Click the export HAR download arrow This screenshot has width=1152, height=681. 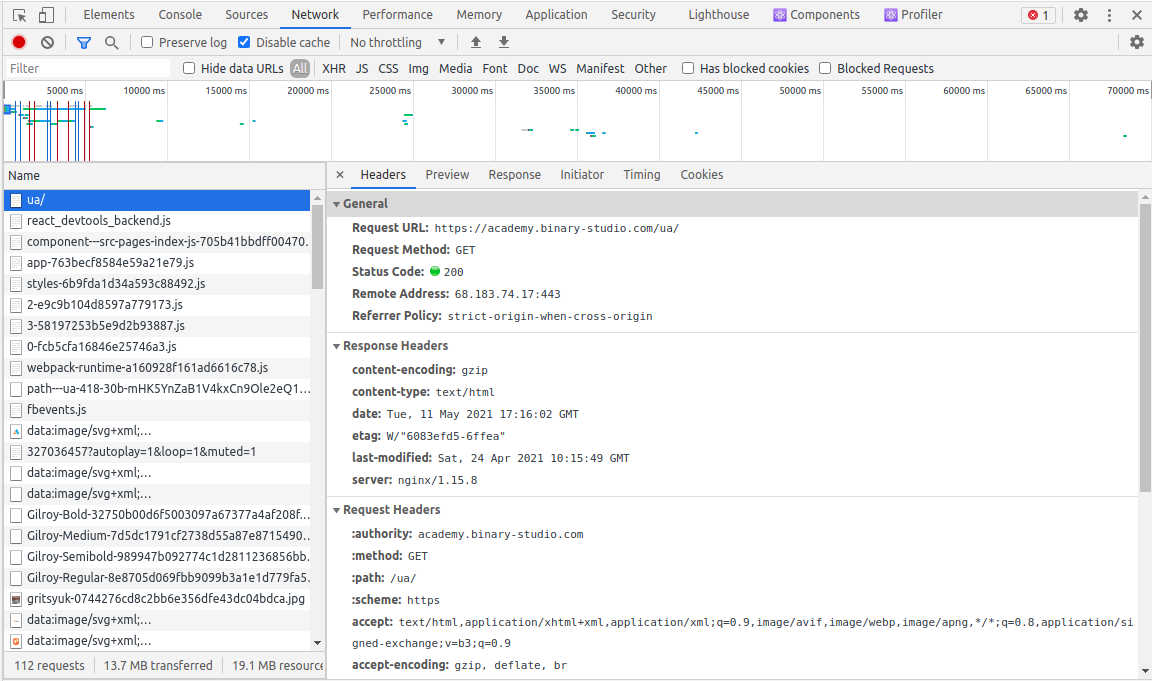pos(504,43)
